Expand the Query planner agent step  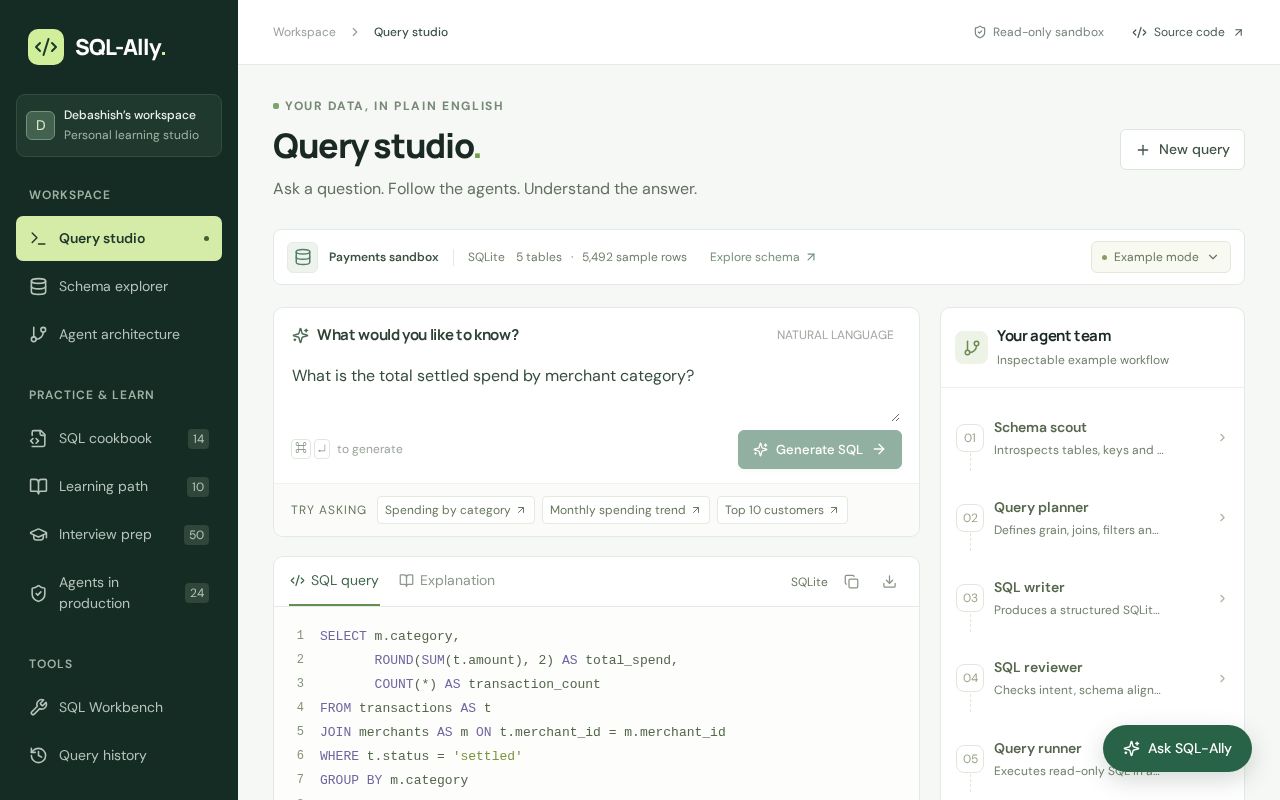pos(1092,518)
